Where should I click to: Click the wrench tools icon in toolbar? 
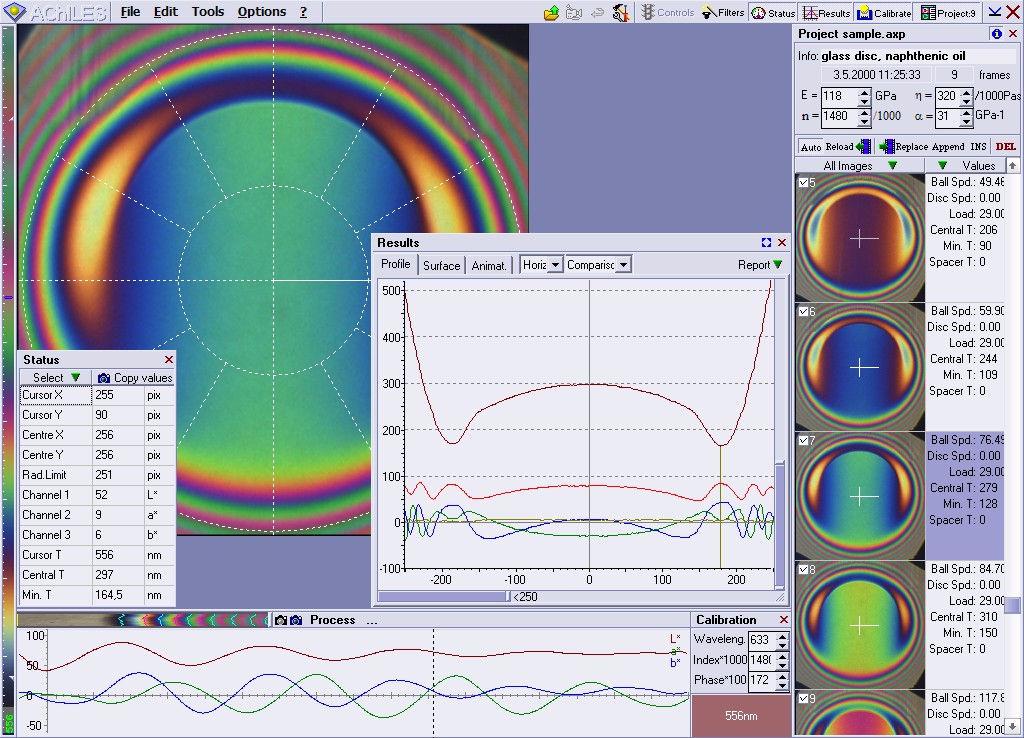620,12
